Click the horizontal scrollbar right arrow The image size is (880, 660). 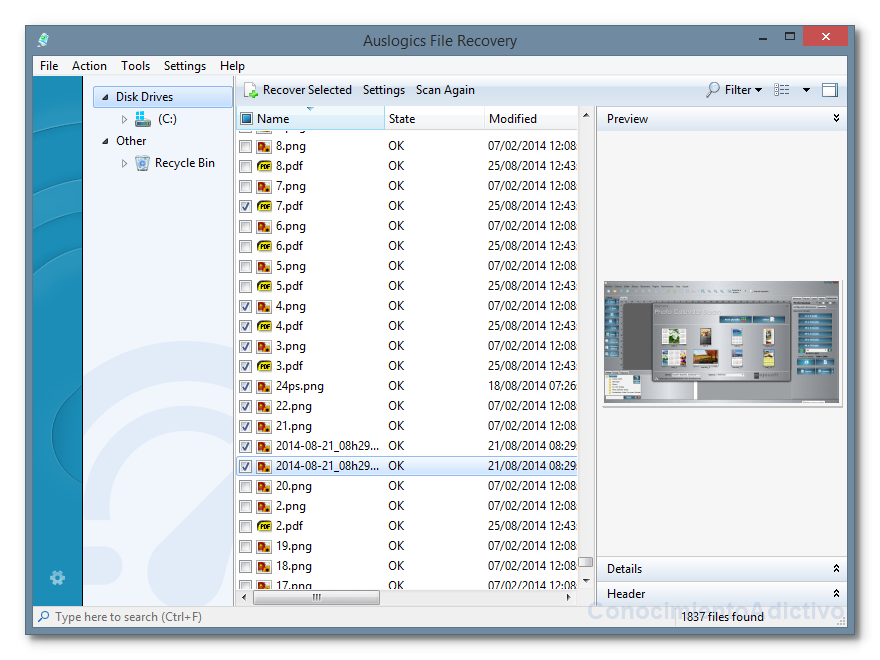coord(569,597)
